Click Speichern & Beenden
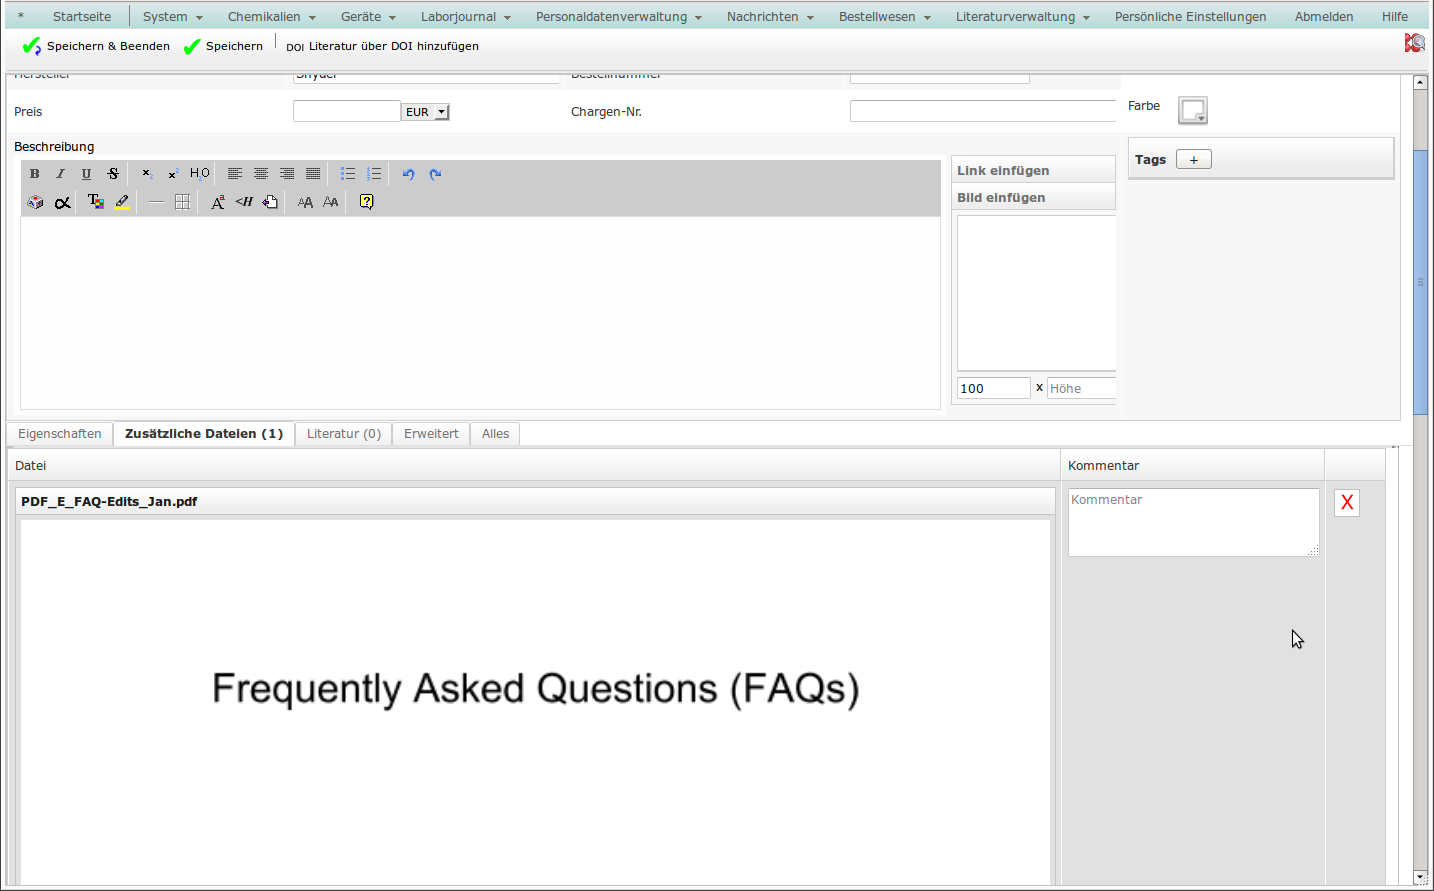Image resolution: width=1434 pixels, height=891 pixels. 96,46
